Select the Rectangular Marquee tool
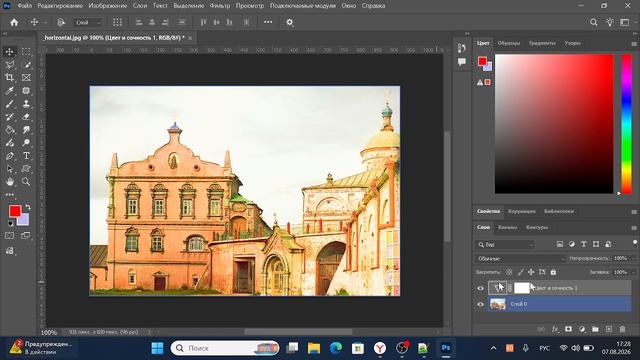The image size is (640, 360). pyautogui.click(x=26, y=52)
